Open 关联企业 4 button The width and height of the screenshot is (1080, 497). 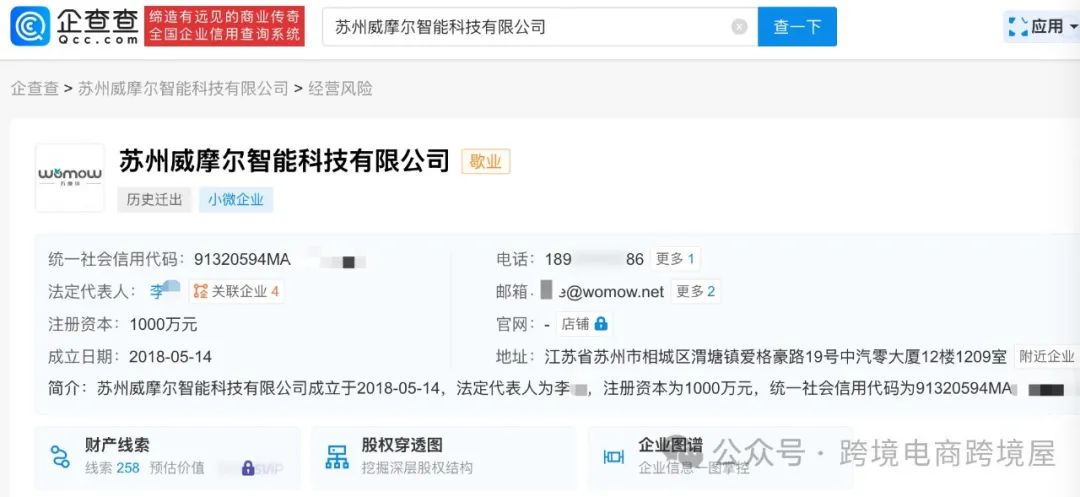236,291
